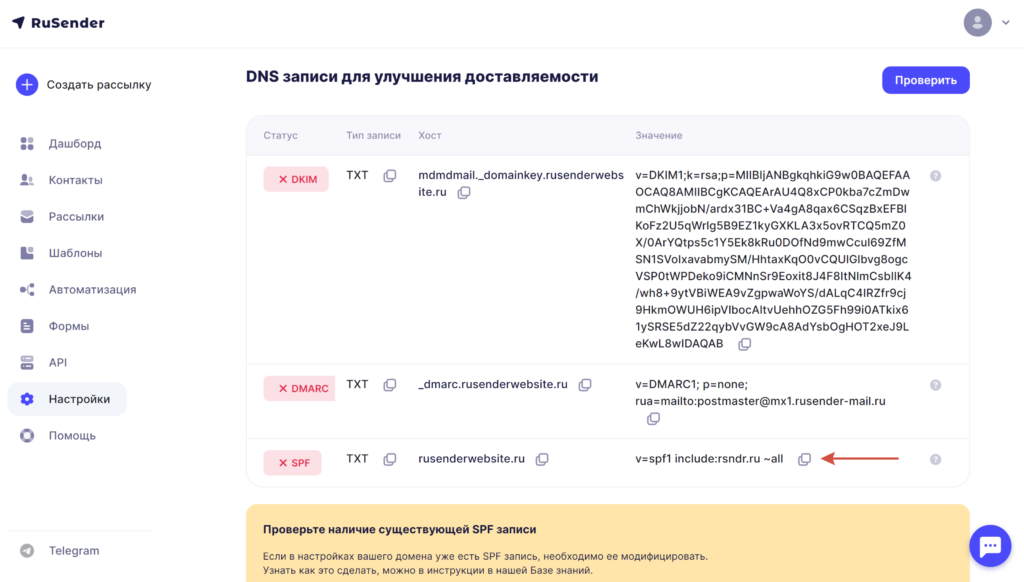Click host text mdmdmail._domainkey.rusenderwebs

pyautogui.click(x=521, y=175)
